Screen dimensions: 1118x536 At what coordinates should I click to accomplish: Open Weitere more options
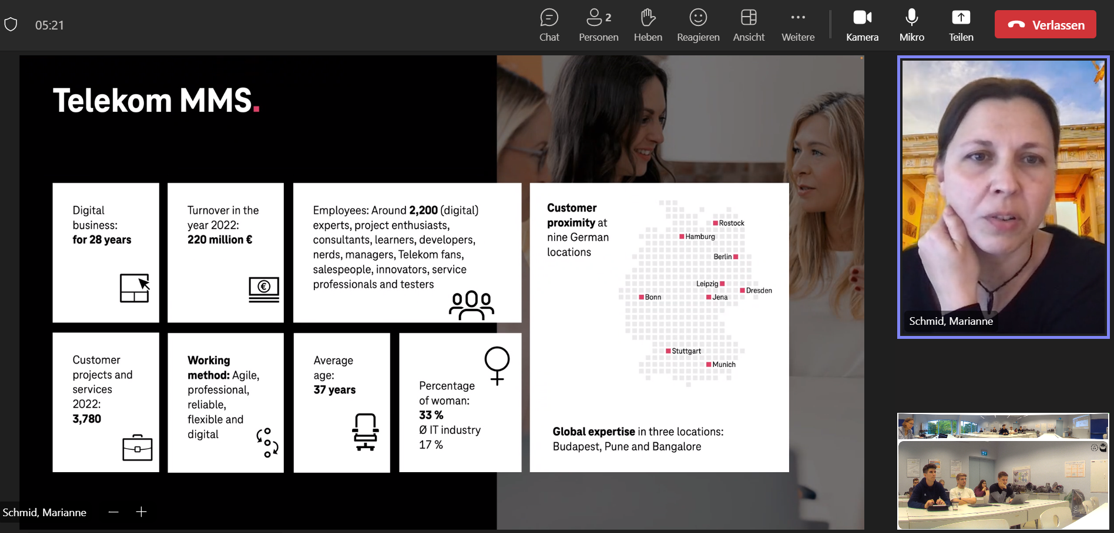(798, 25)
